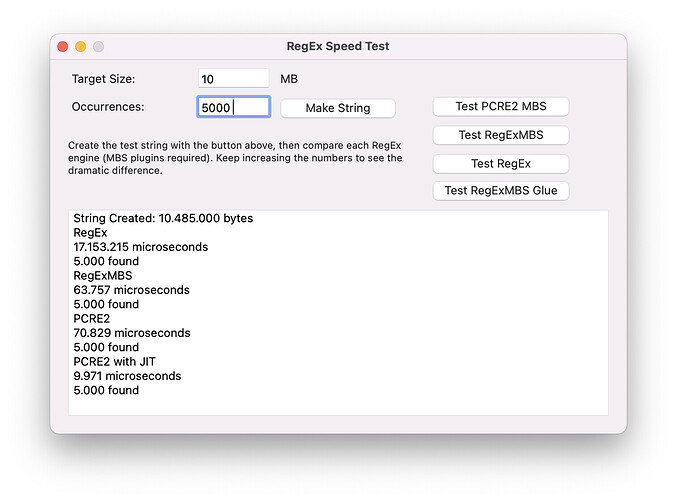Close the RegEx Speed Test window
Viewport: 677px width, 500px height.
click(x=63, y=46)
